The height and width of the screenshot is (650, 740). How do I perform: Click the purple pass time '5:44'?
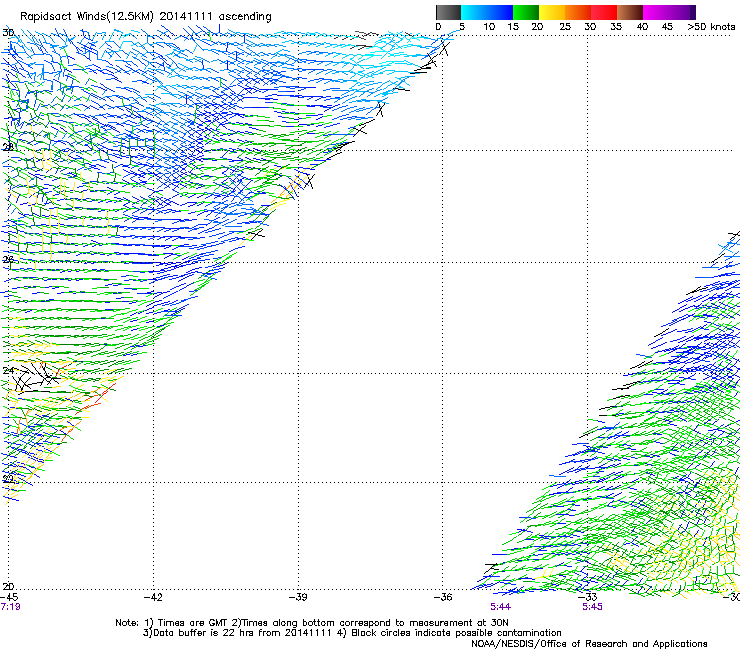pyautogui.click(x=500, y=607)
